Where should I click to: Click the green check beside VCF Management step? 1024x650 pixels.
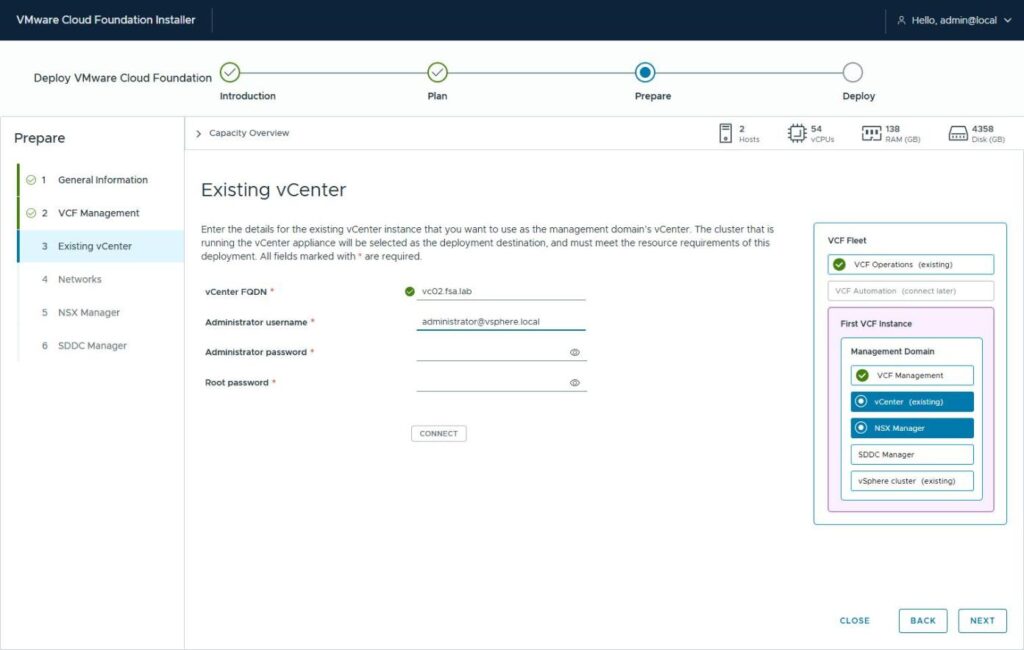point(31,213)
